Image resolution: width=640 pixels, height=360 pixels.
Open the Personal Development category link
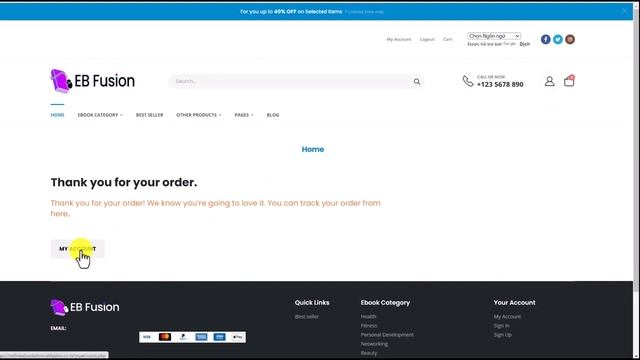pyautogui.click(x=387, y=335)
